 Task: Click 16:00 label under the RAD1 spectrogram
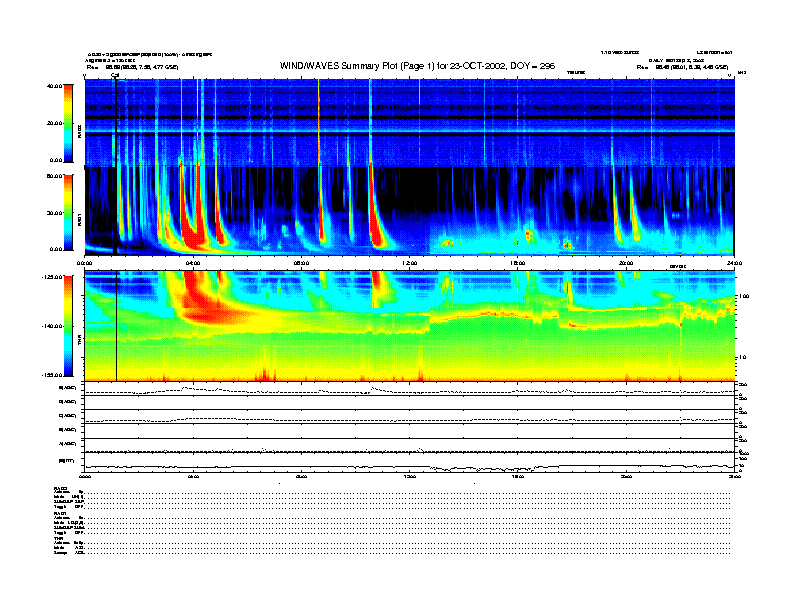pos(518,263)
